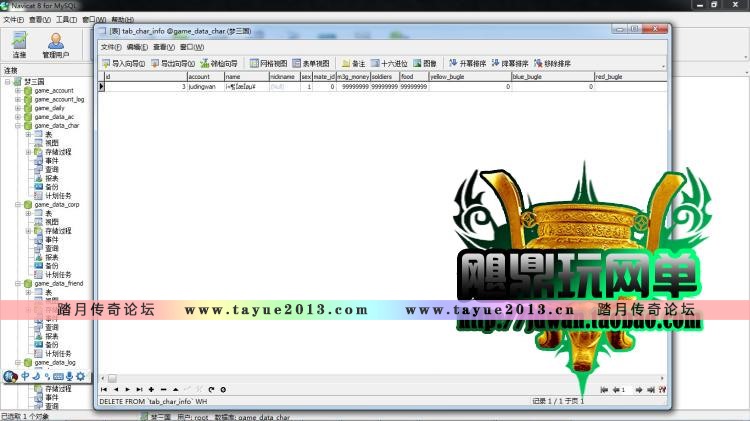Toggle the IME Chinese input mode icon
The image size is (750, 421).
[x=25, y=377]
